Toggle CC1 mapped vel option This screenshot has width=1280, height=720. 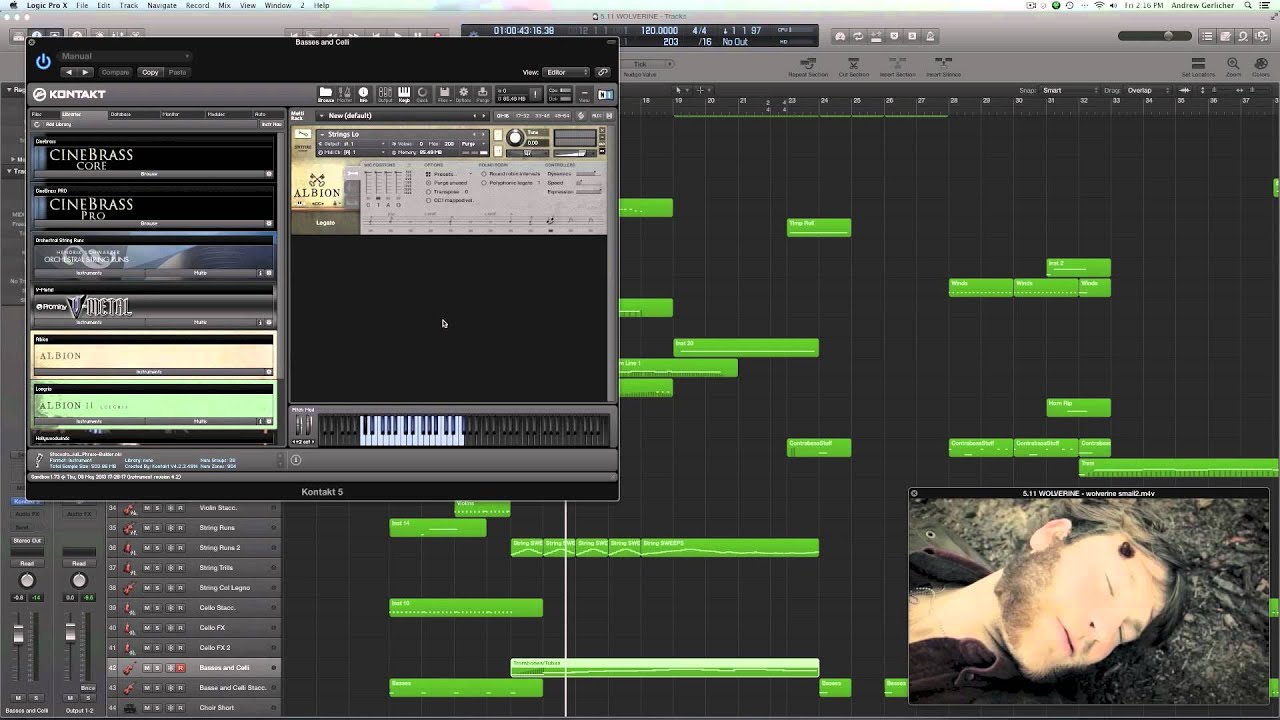point(450,200)
